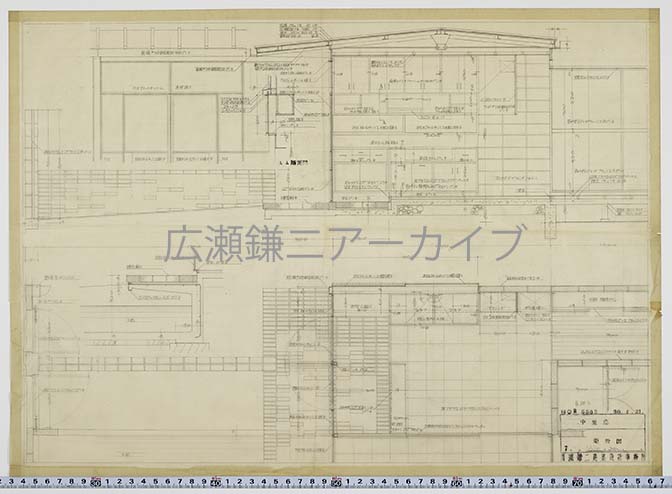Select the brick-patterned terrace in the upper-left elevation
The height and width of the screenshot is (494, 672).
point(150,187)
